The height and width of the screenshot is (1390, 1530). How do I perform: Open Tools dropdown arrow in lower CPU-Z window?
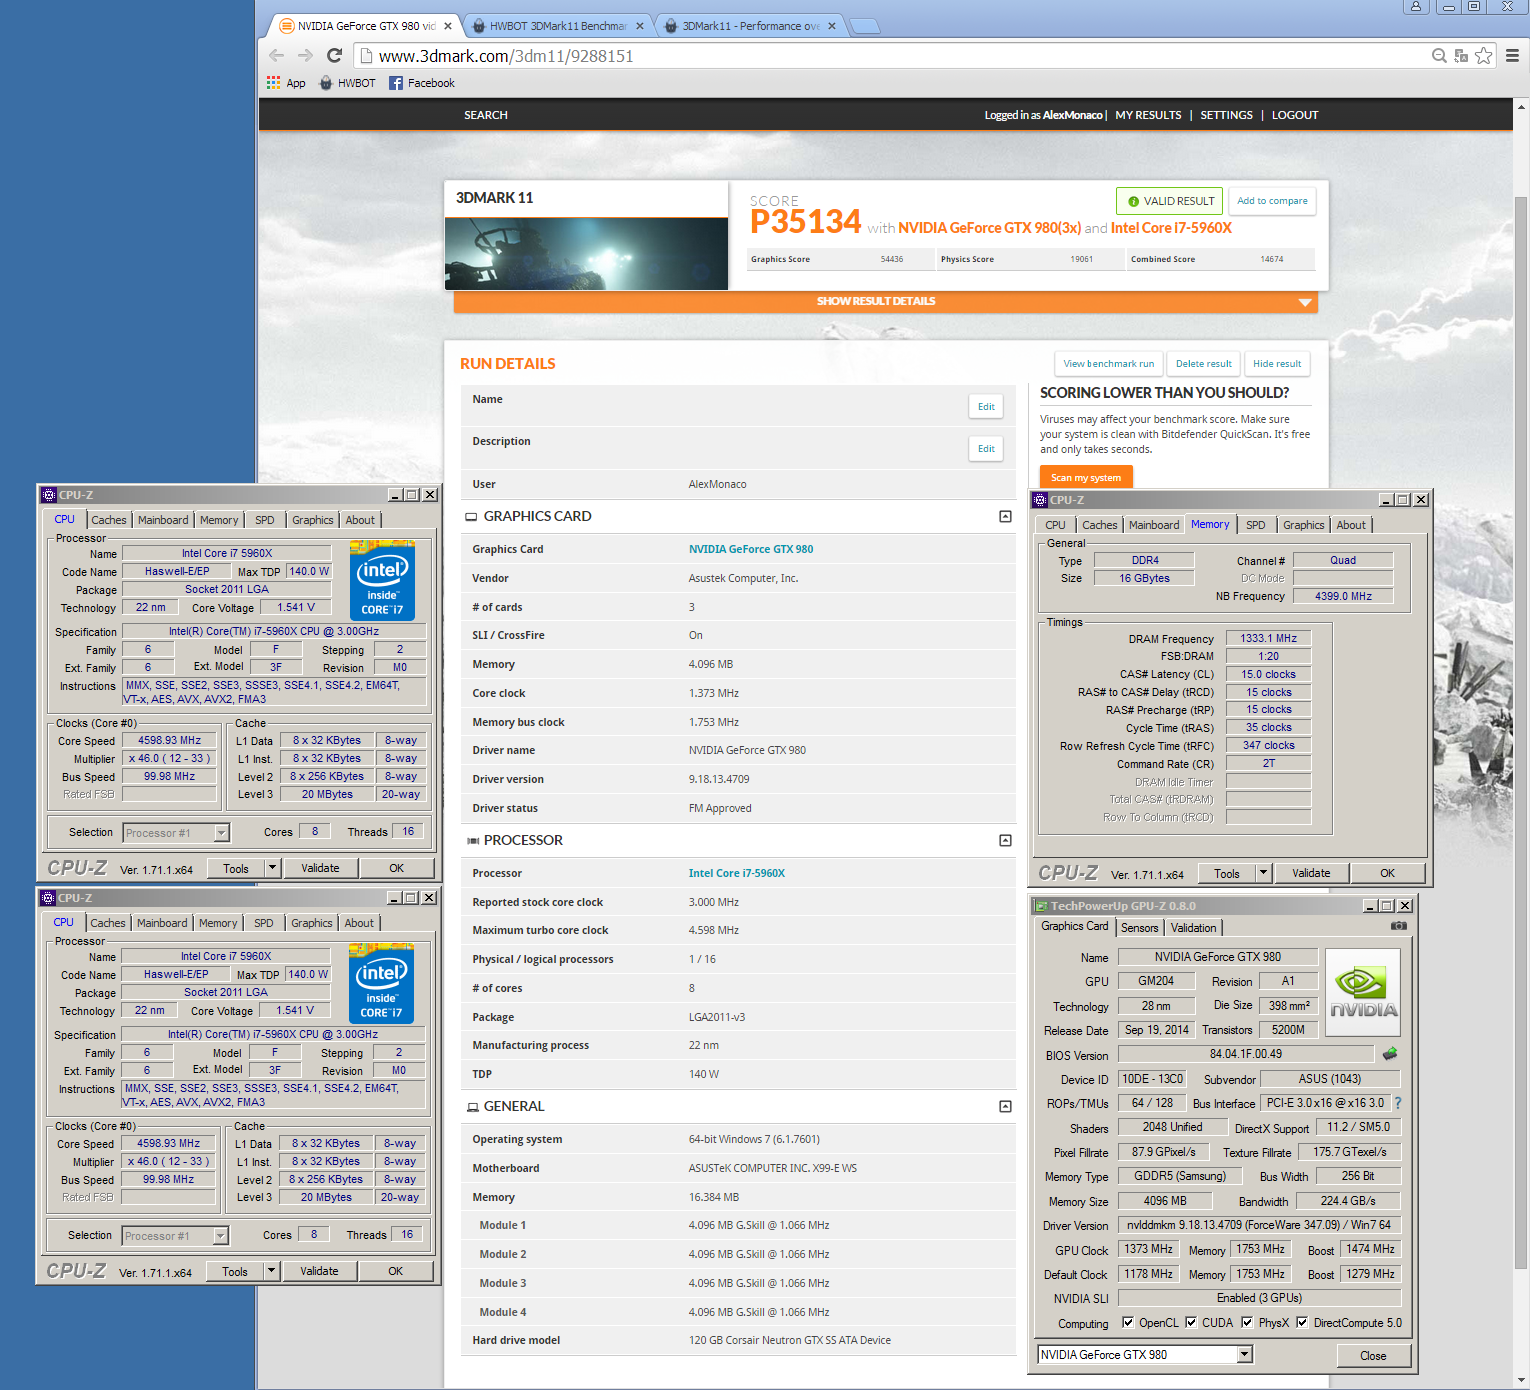click(272, 1271)
